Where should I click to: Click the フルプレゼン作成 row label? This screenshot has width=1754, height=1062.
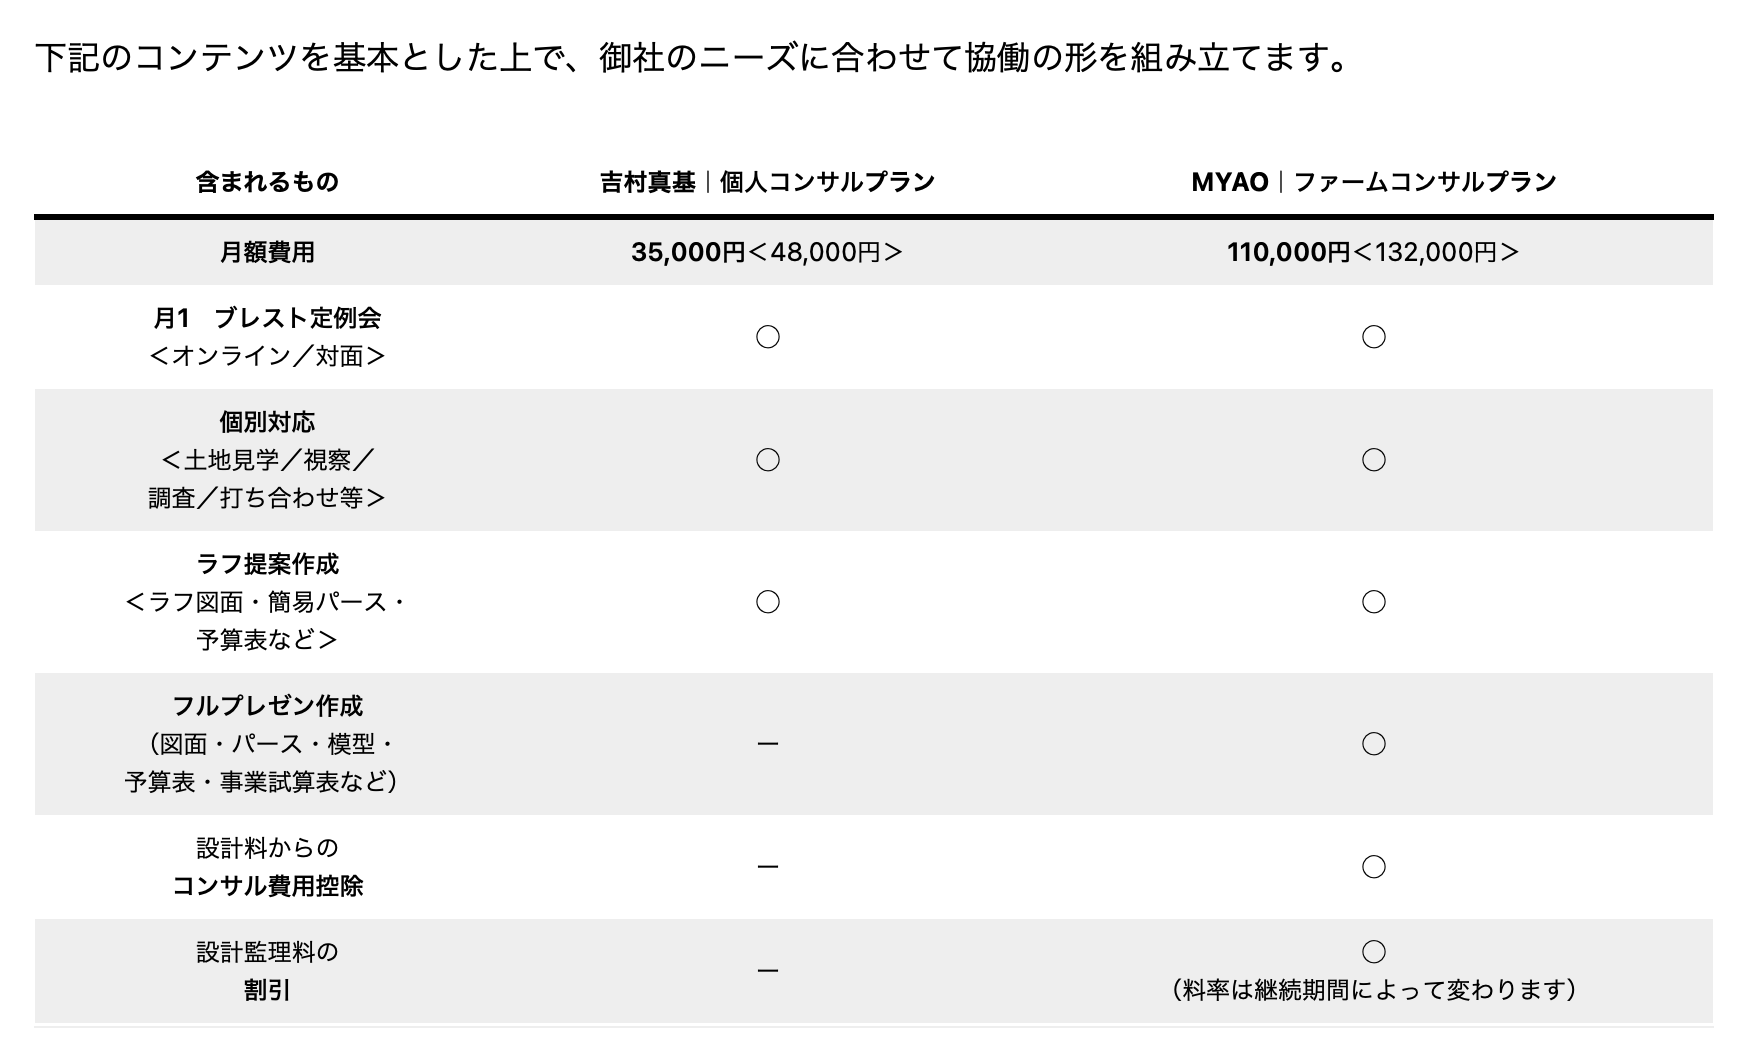267,706
